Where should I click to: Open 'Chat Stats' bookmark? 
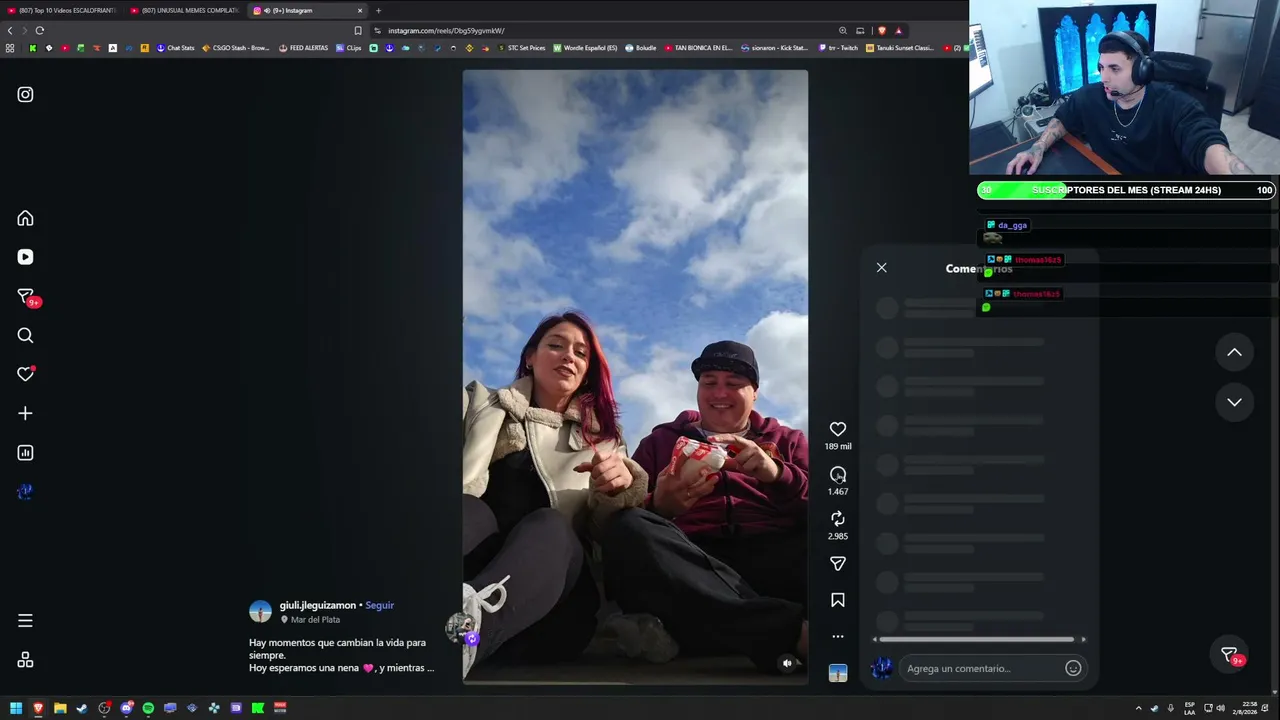point(176,48)
